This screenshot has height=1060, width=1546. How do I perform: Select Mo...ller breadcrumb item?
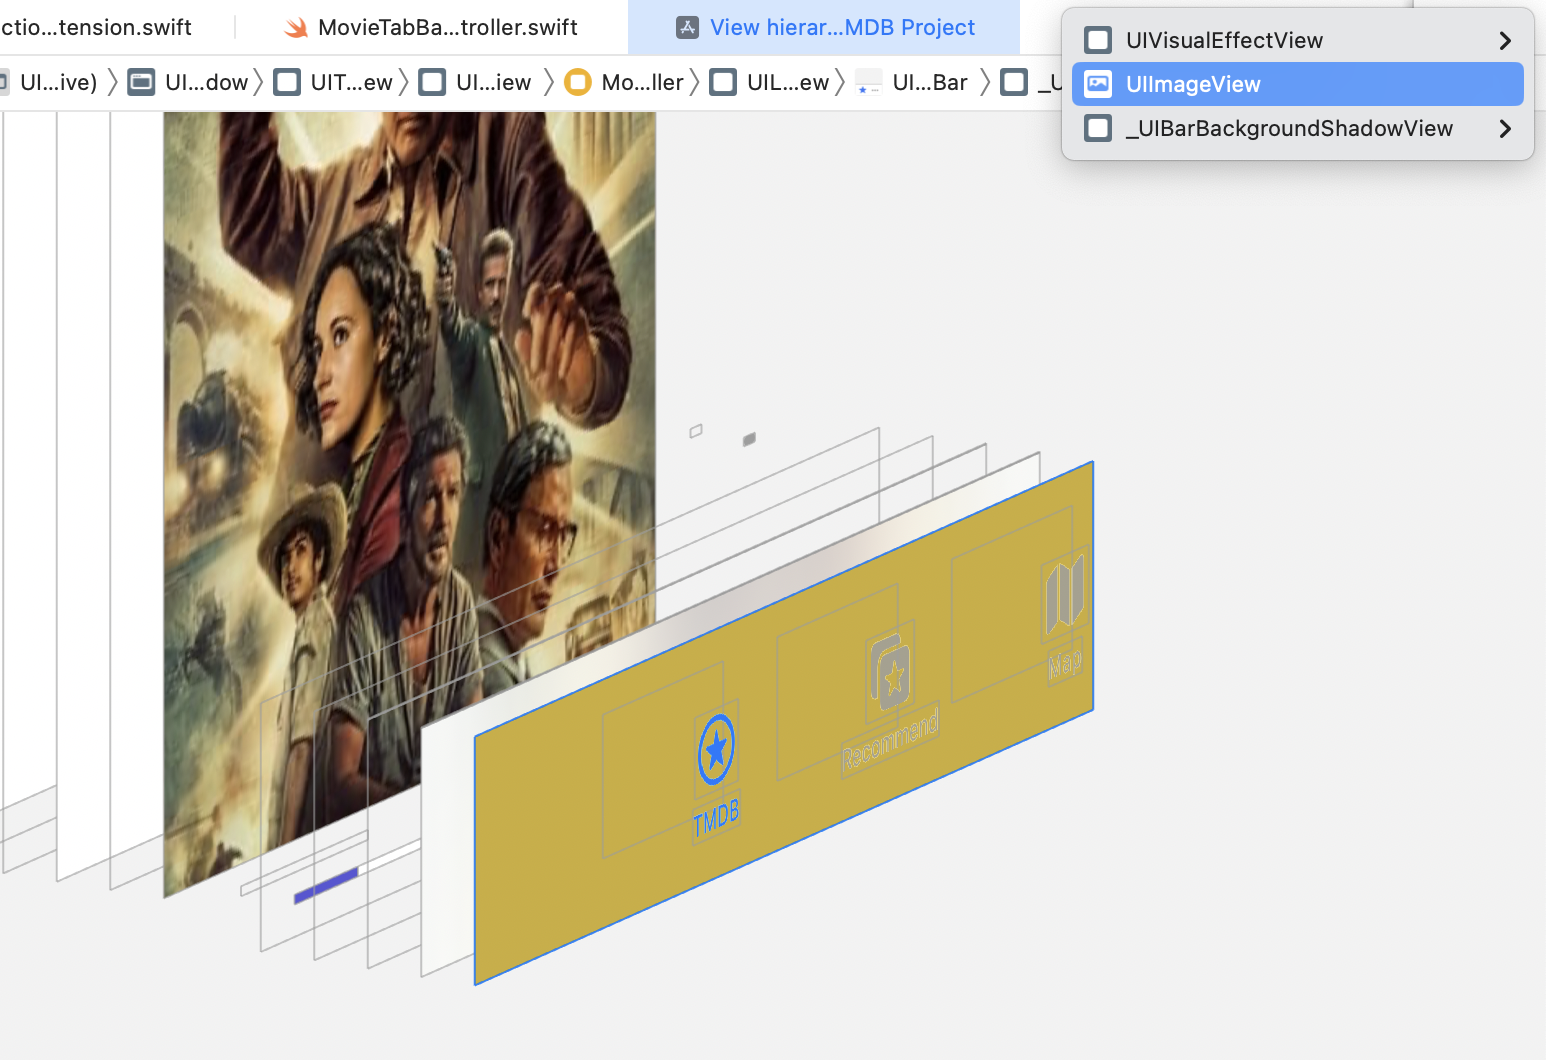(642, 82)
